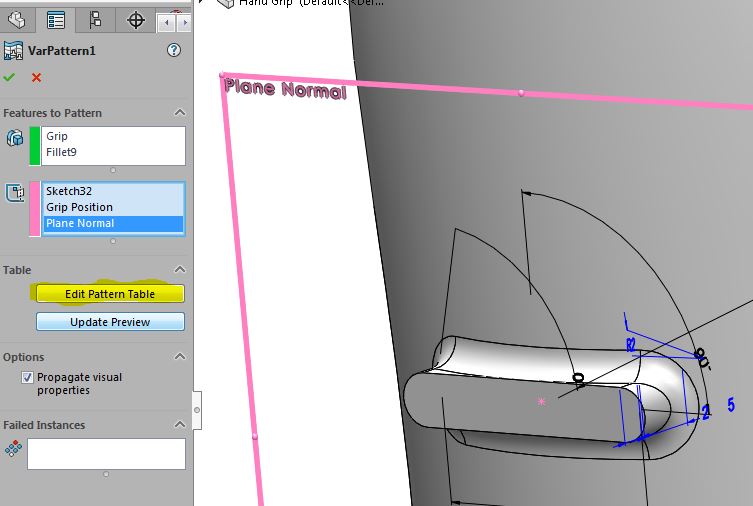Collapse the Table section
The height and width of the screenshot is (506, 753).
[180, 269]
